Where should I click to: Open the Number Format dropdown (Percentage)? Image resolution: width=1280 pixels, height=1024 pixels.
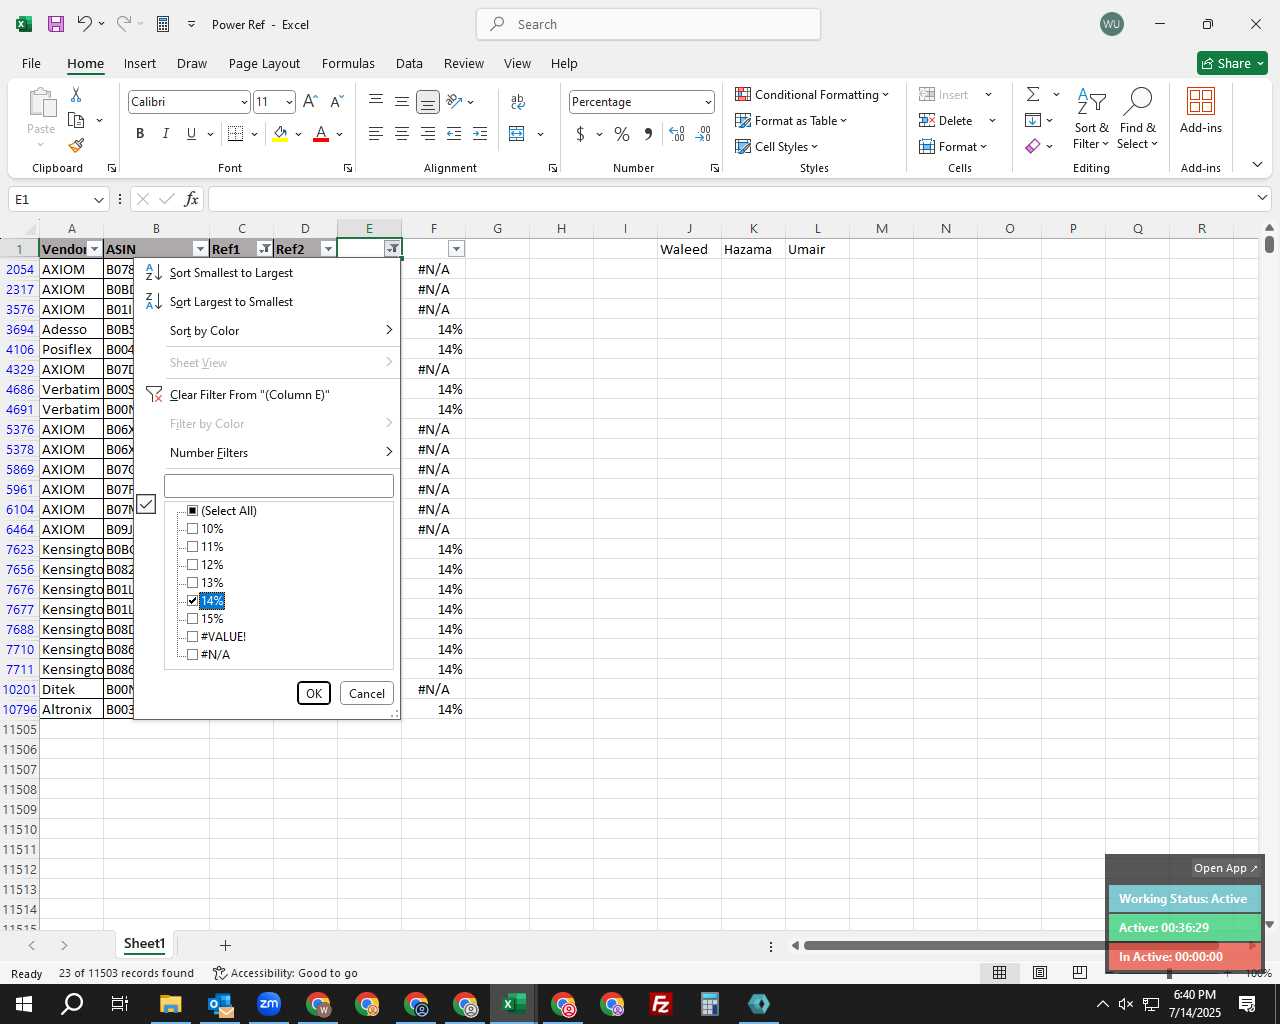[x=707, y=102]
